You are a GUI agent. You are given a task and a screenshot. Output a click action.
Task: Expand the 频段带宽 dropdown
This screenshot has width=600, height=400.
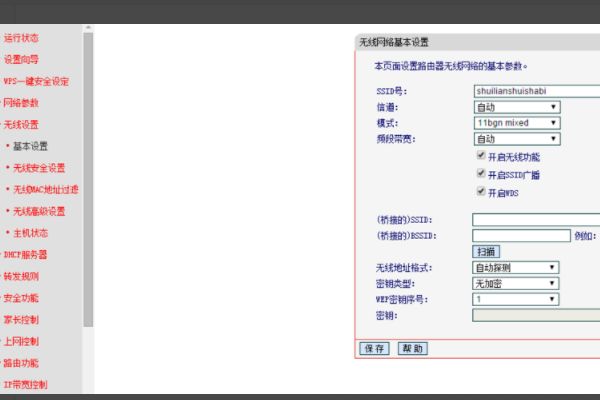tap(517, 139)
